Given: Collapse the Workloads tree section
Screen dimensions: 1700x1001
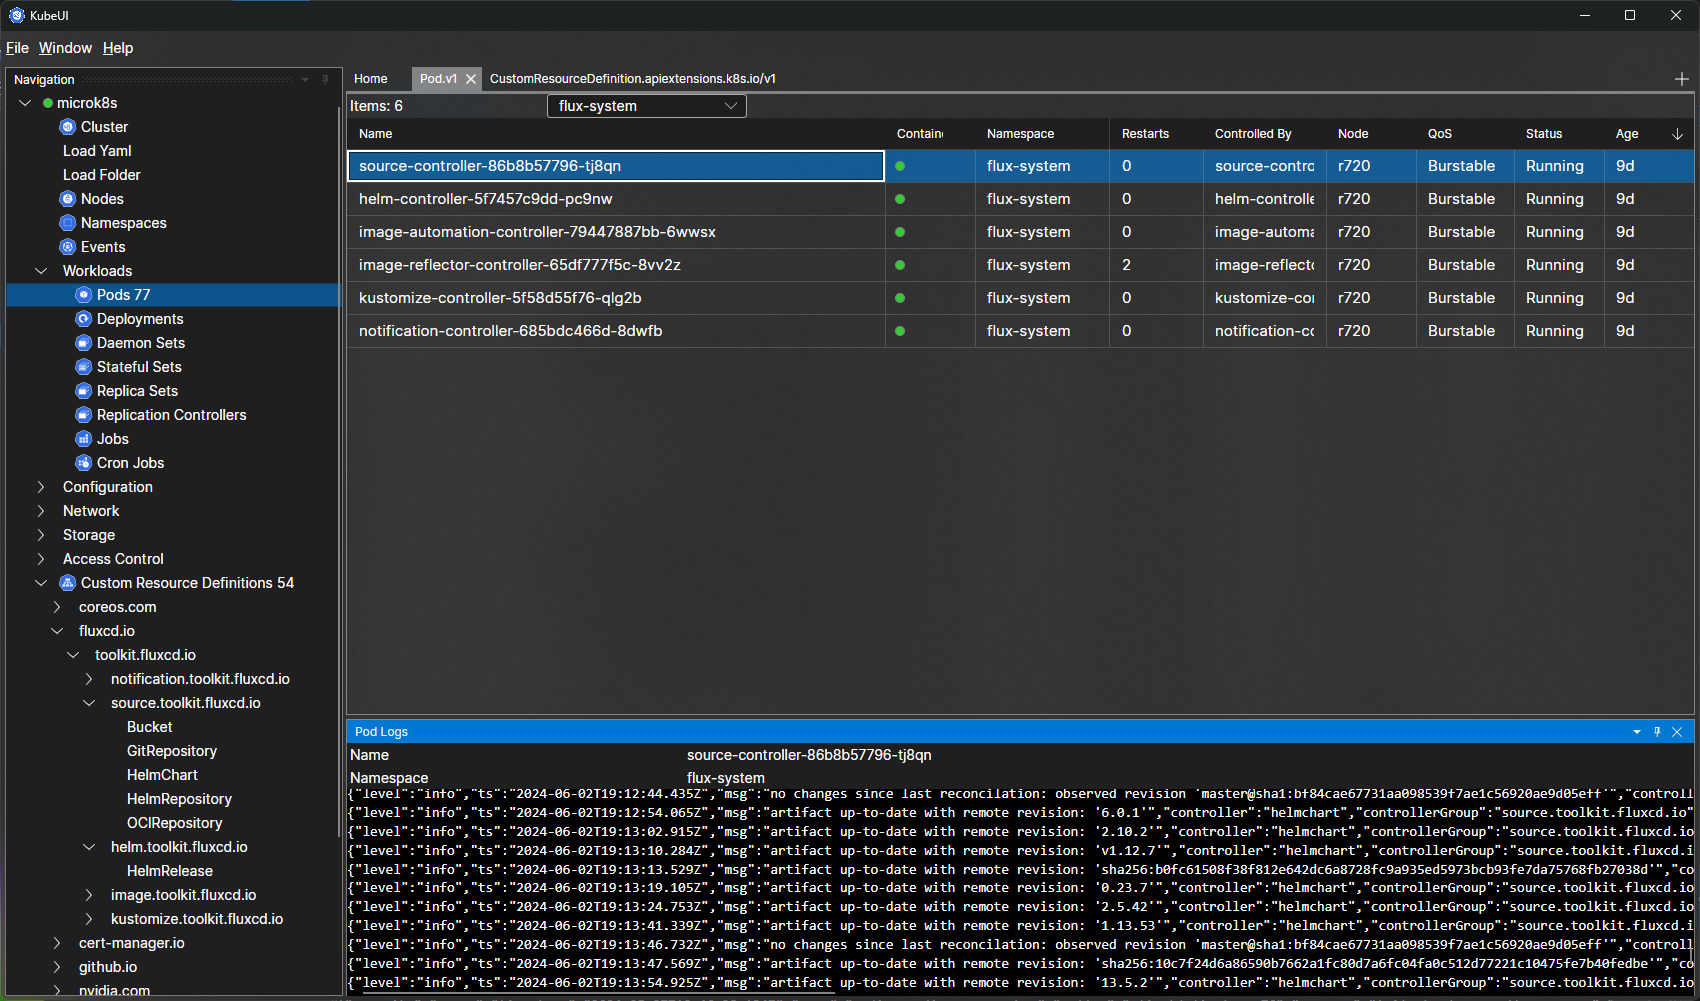Looking at the screenshot, I should click(x=41, y=271).
